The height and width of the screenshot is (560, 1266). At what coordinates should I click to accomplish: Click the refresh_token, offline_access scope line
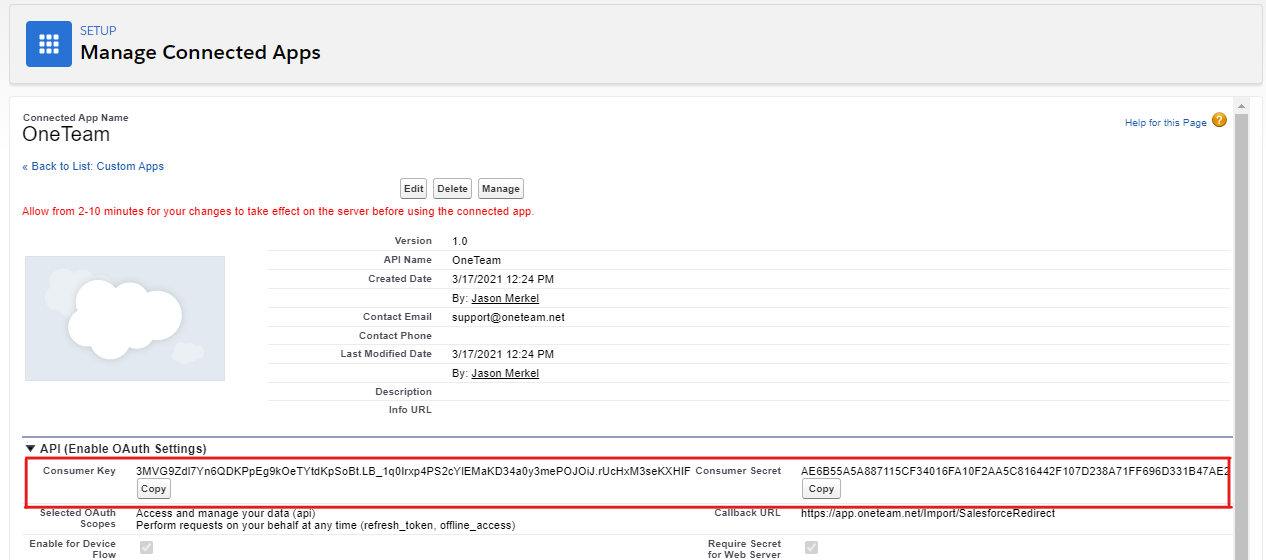point(325,525)
